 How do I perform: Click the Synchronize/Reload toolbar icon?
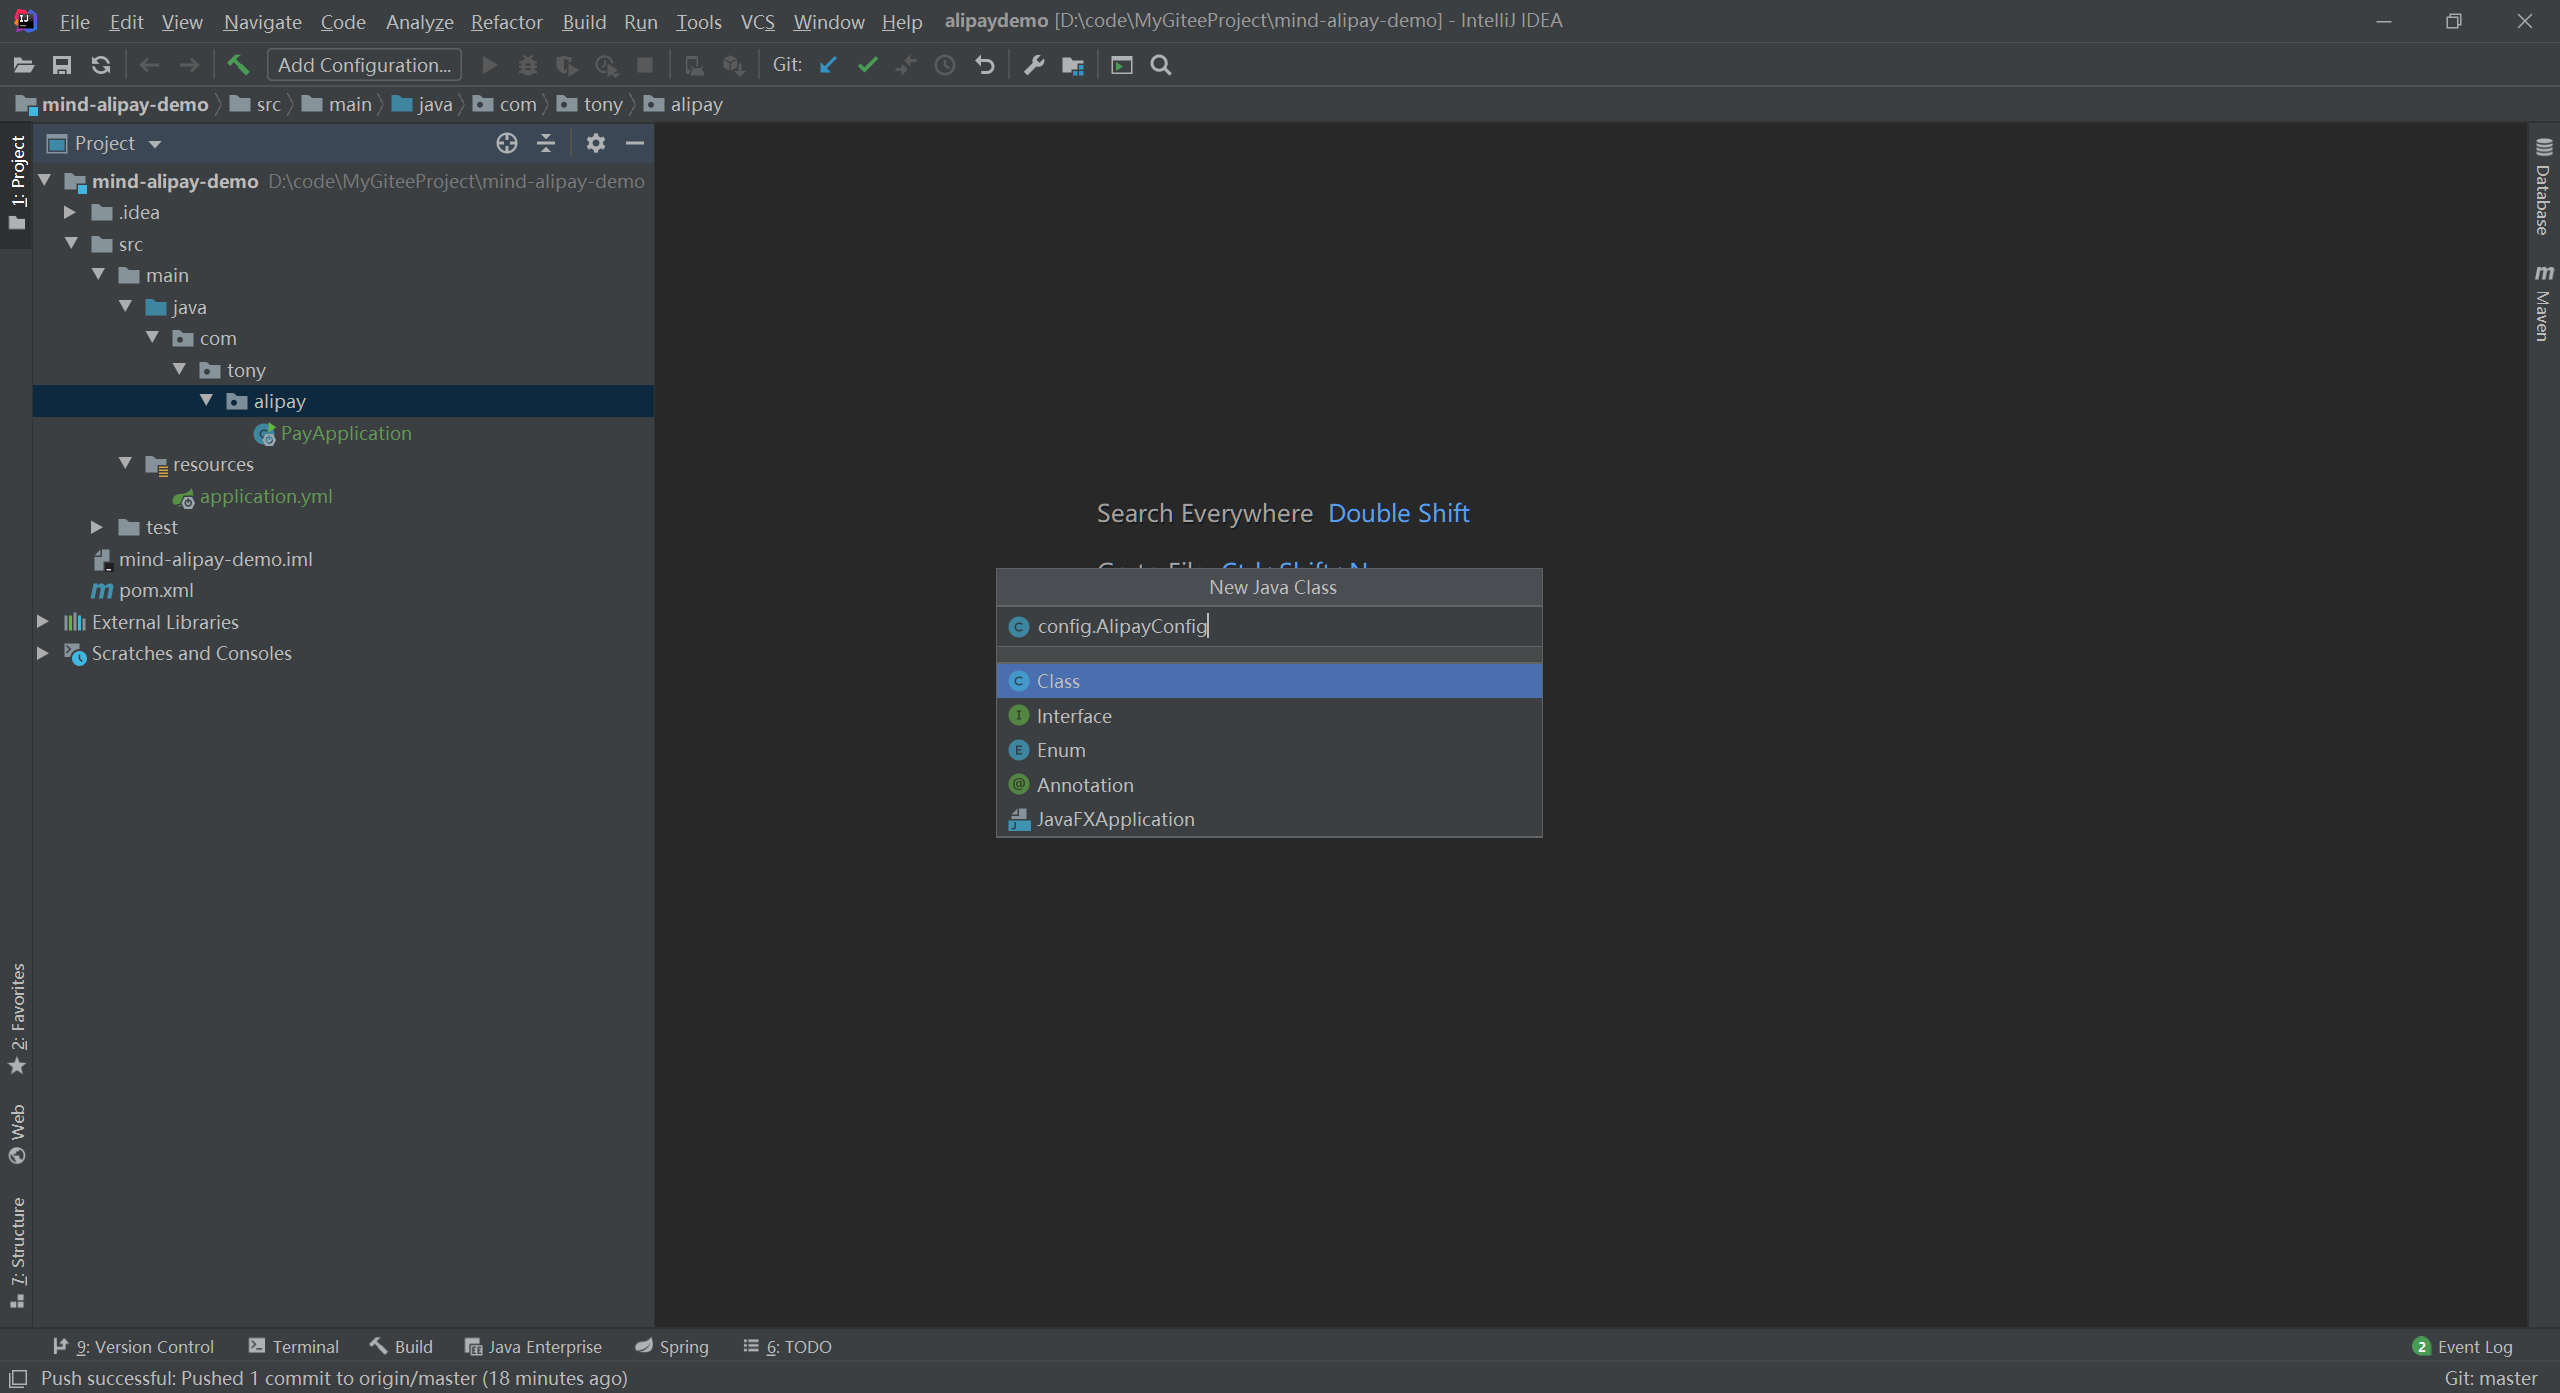click(x=101, y=65)
